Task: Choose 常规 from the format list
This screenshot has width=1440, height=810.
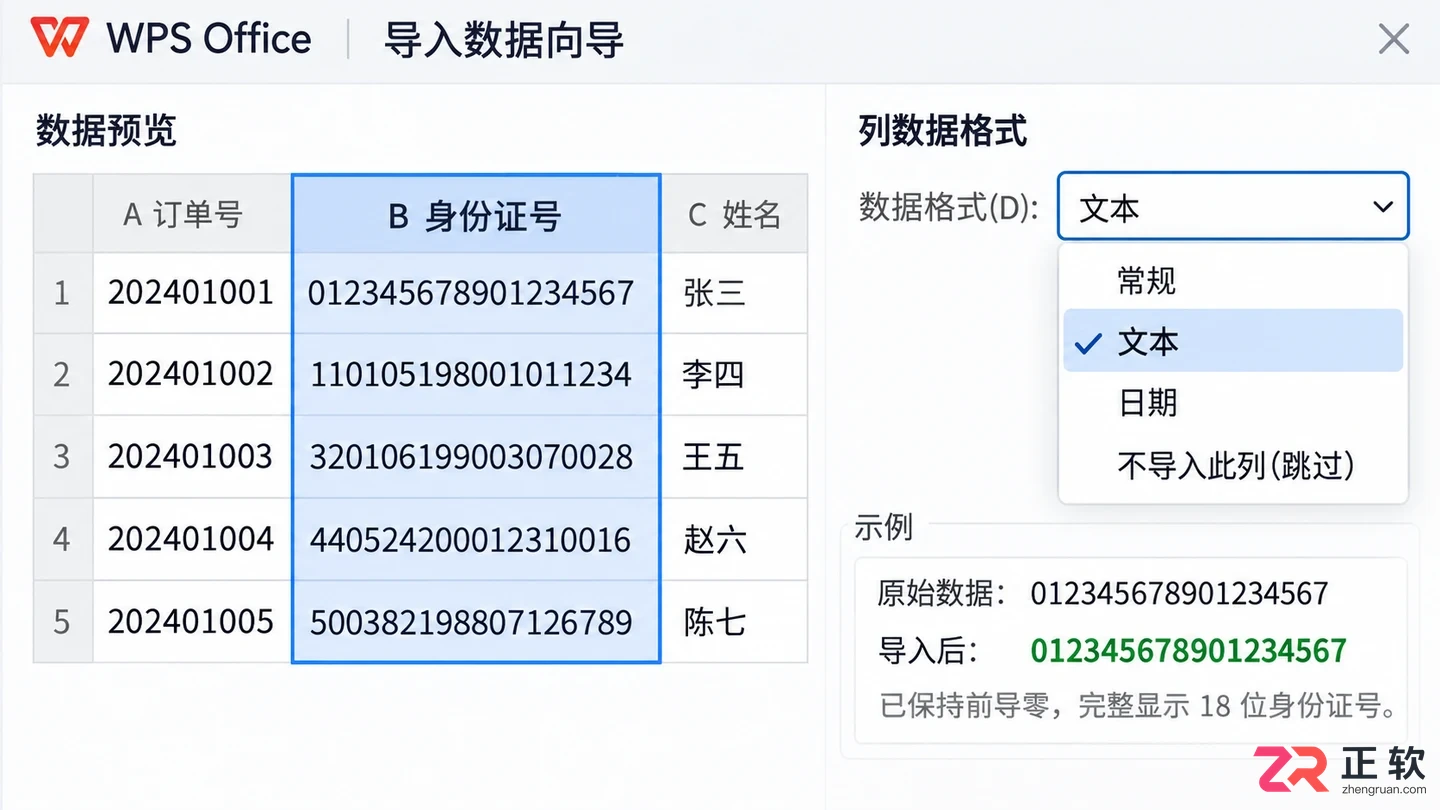Action: [1233, 281]
